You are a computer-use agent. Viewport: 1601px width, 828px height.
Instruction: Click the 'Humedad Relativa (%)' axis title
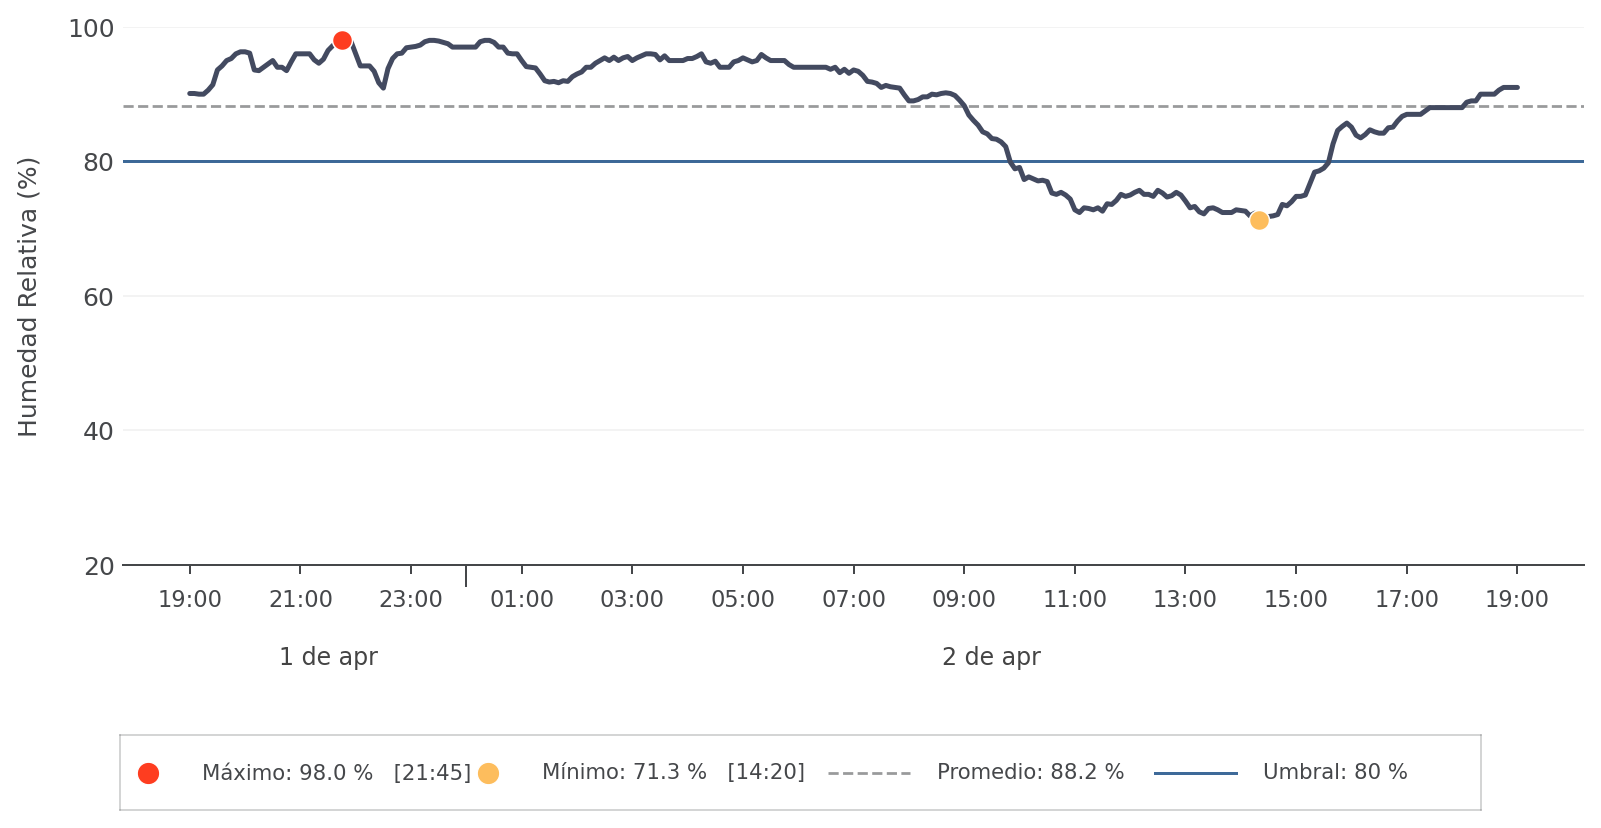[28, 297]
